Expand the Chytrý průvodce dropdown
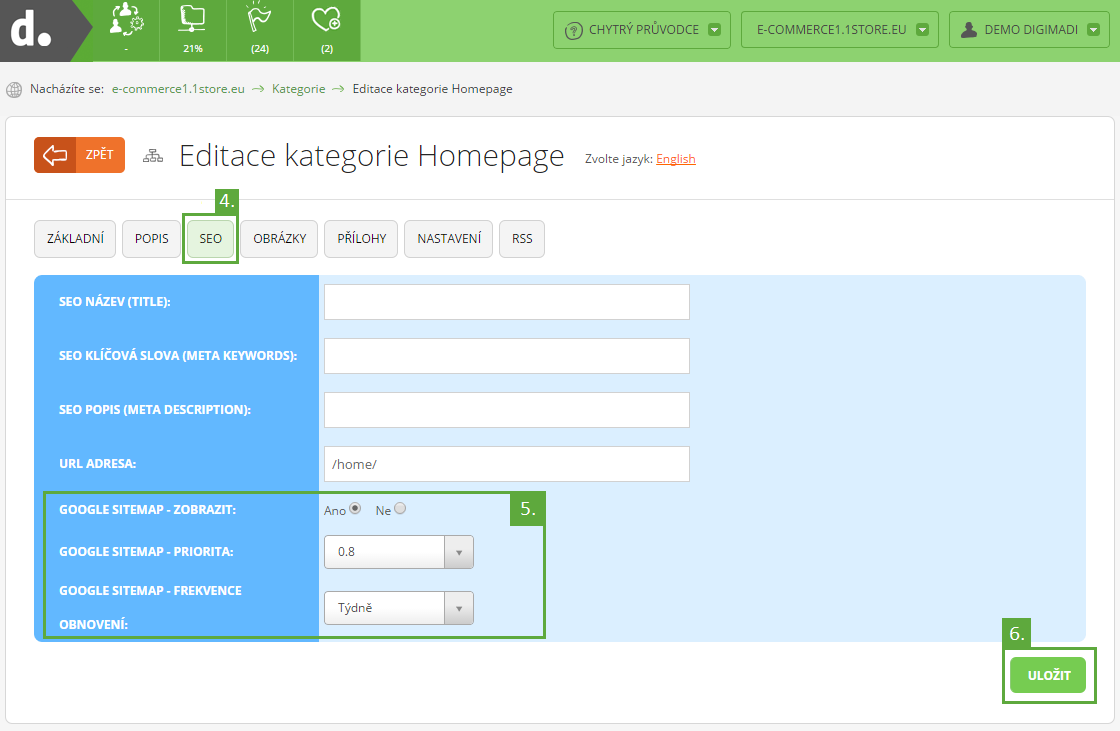This screenshot has height=731, width=1120. click(714, 30)
